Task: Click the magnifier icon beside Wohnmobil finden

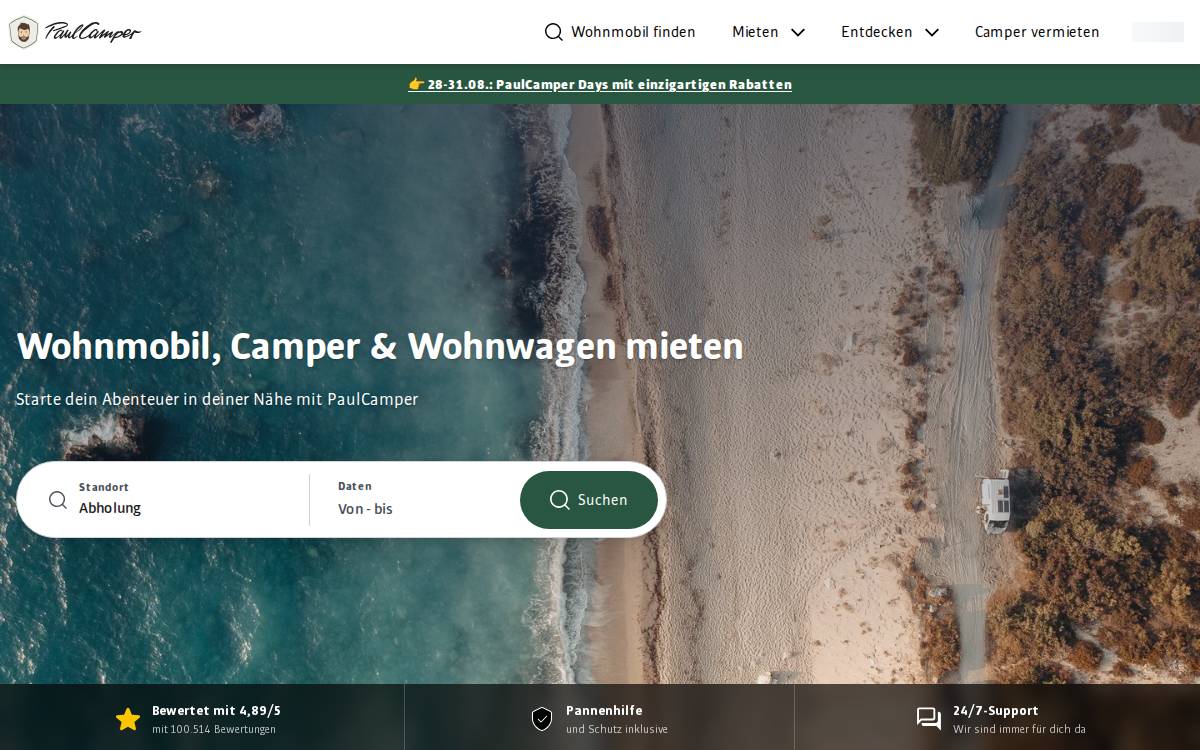Action: [553, 32]
